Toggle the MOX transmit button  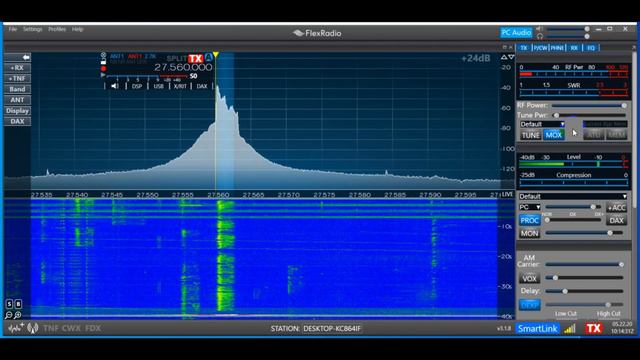(x=553, y=135)
